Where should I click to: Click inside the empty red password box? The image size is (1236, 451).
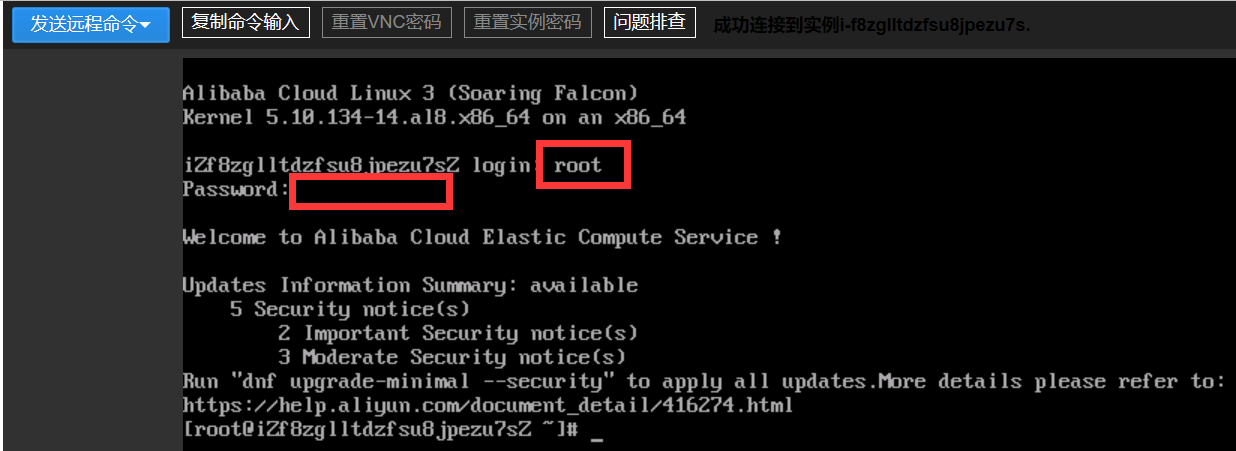pyautogui.click(x=371, y=191)
